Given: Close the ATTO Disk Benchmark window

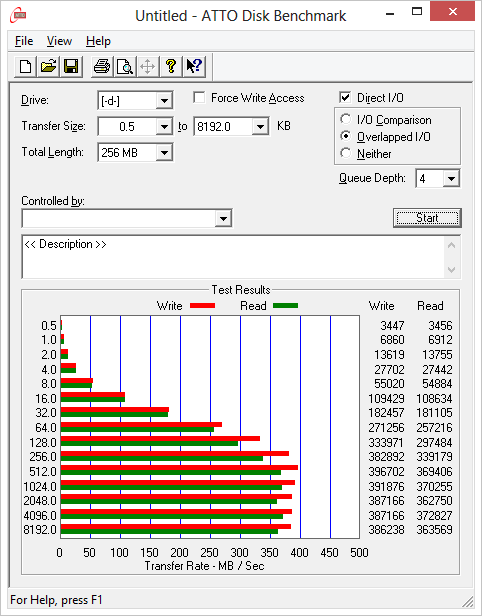Looking at the screenshot, I should pos(453,11).
